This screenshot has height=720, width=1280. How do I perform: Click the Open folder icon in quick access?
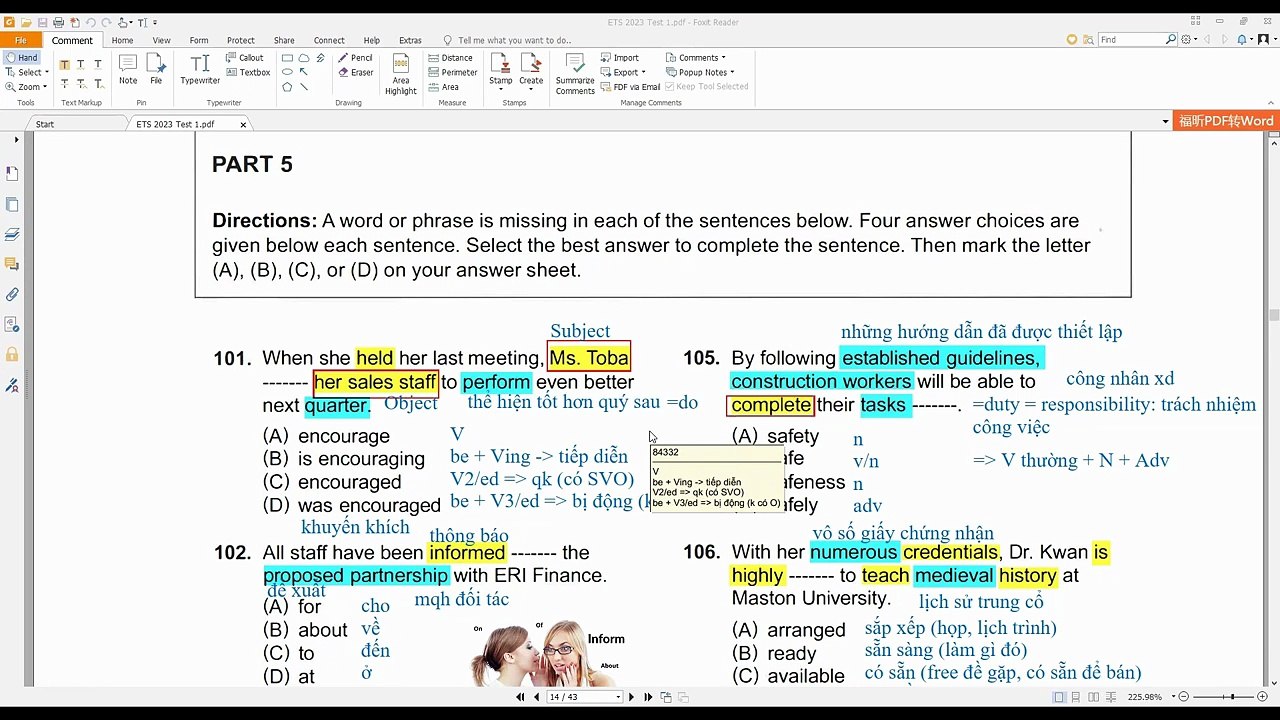tap(26, 22)
